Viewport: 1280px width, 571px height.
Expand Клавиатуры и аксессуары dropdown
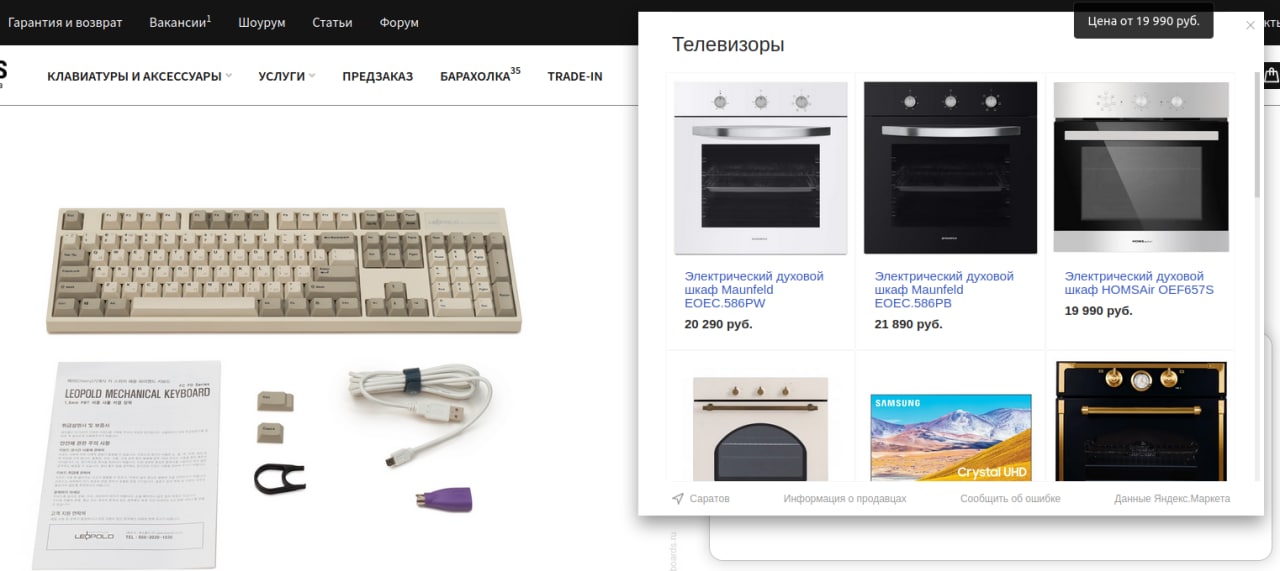coord(139,76)
